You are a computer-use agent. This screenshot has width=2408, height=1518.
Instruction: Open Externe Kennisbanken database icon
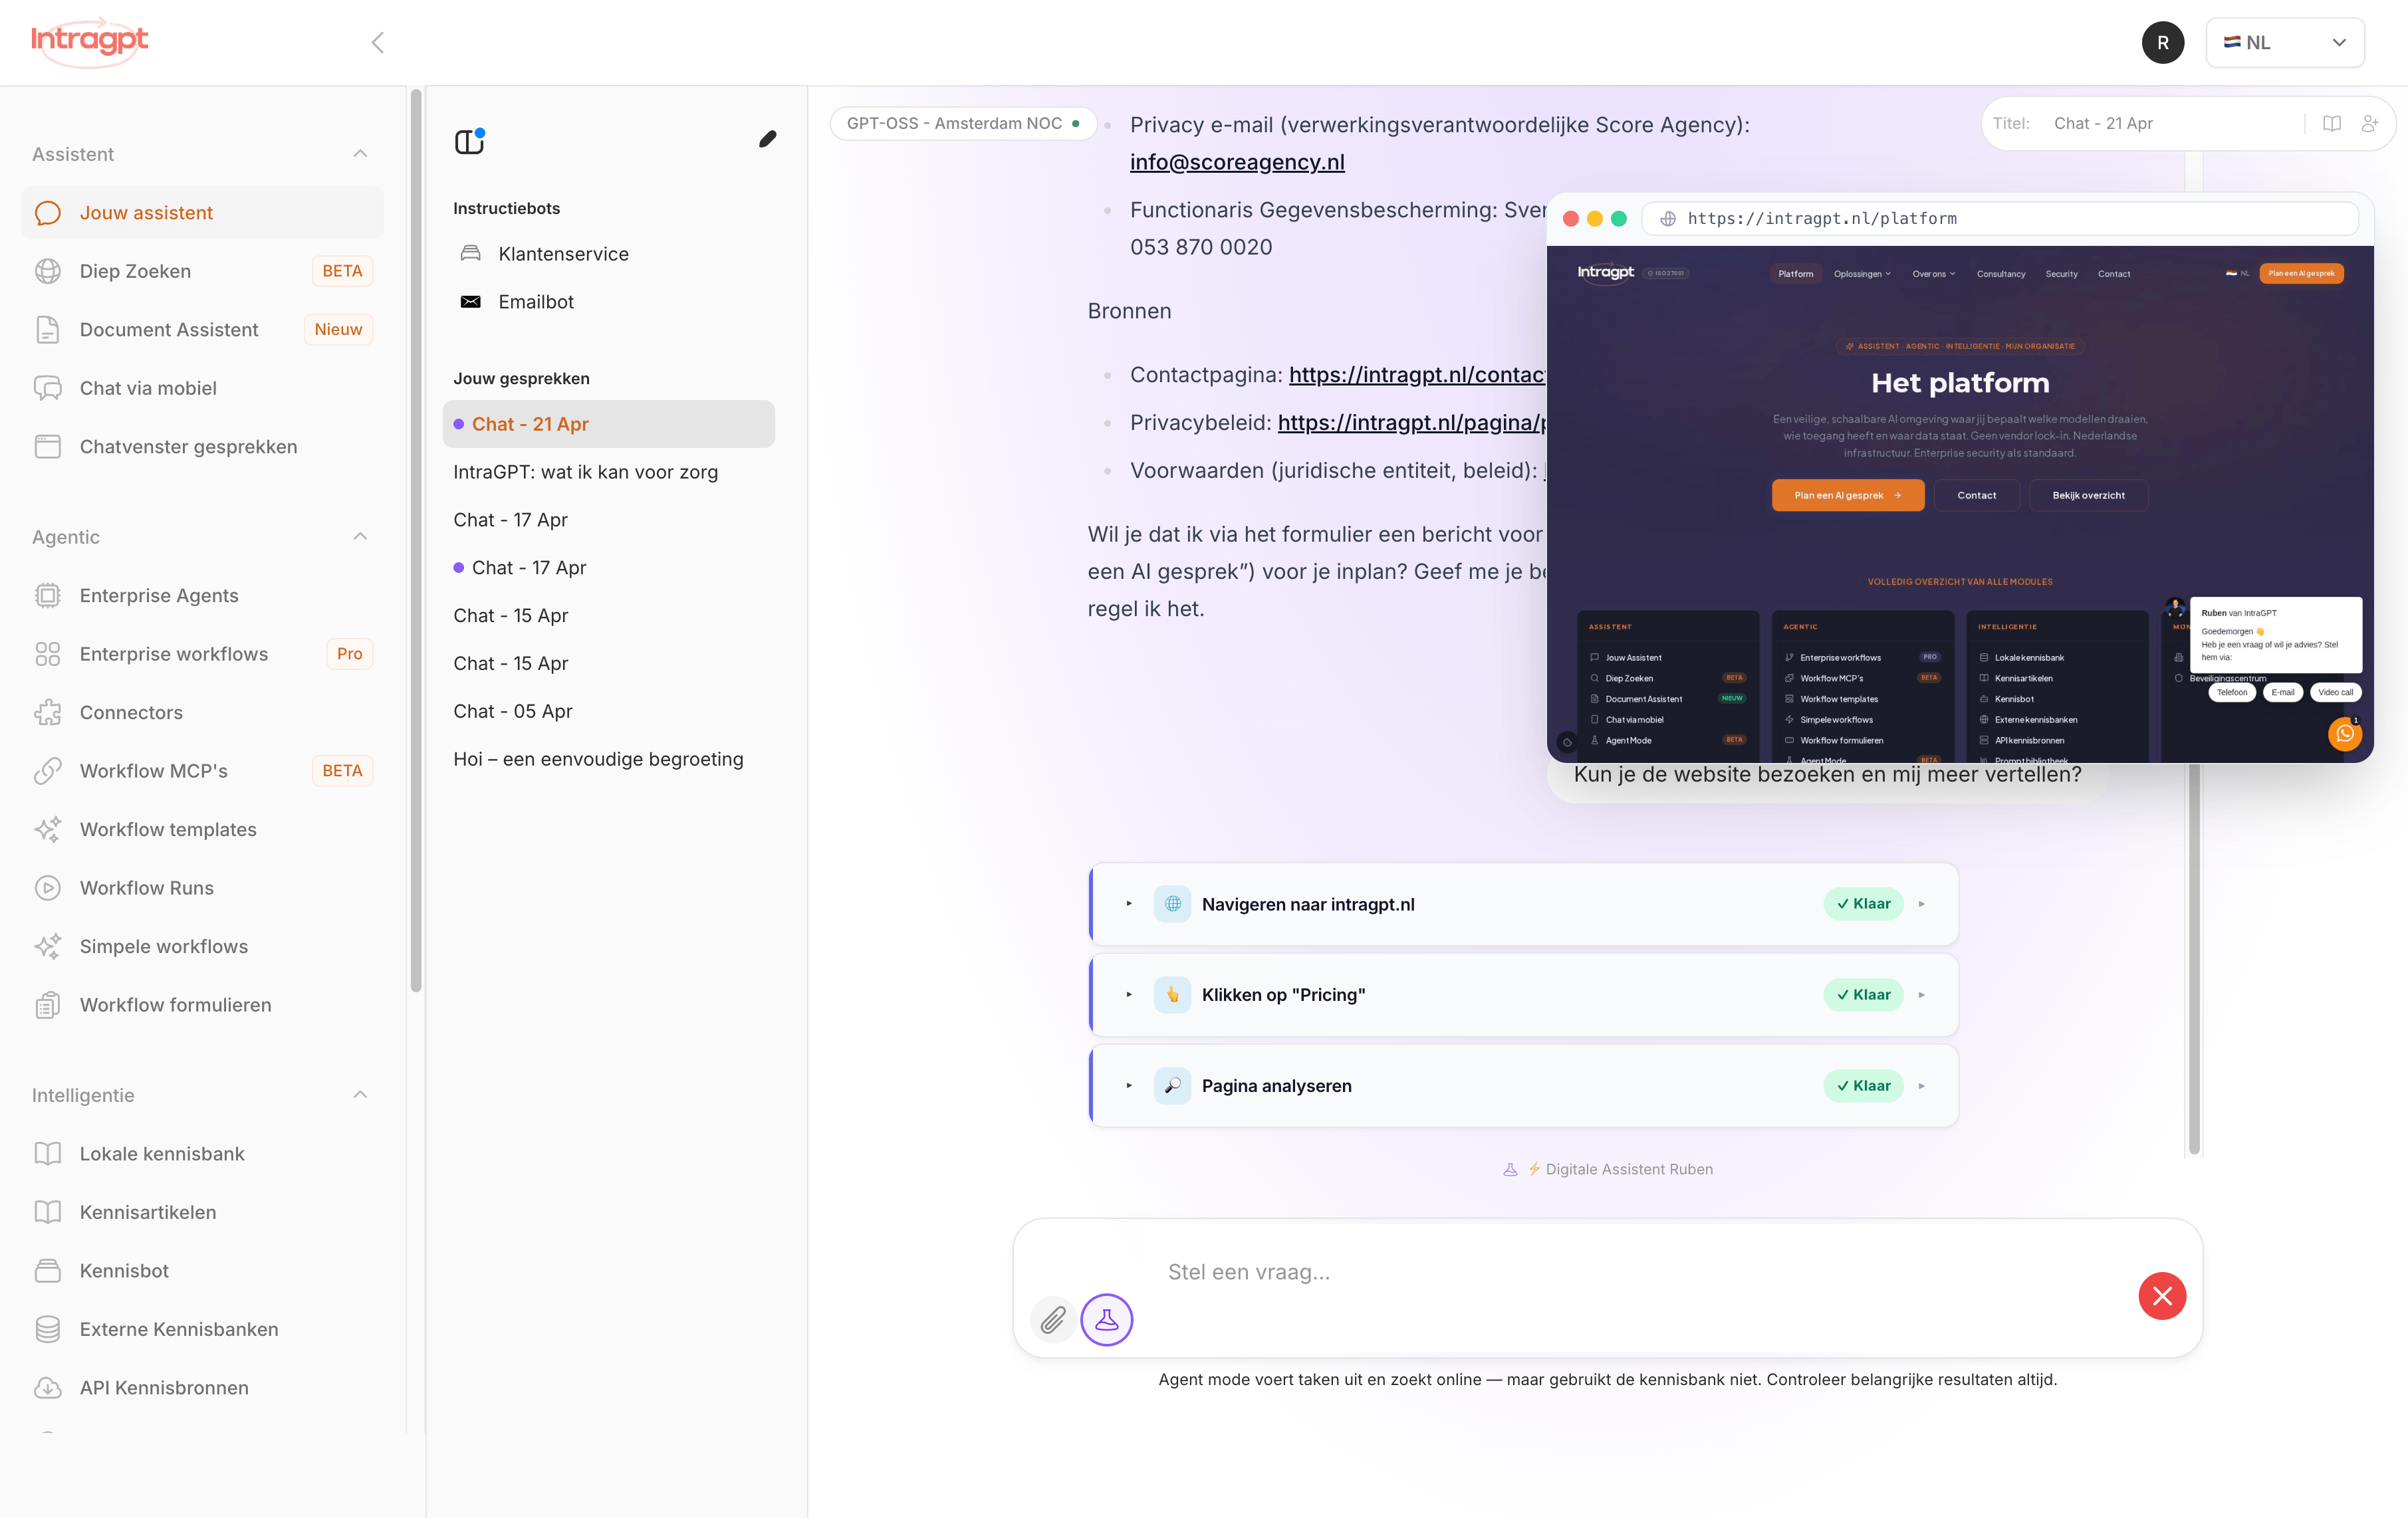coord(48,1329)
